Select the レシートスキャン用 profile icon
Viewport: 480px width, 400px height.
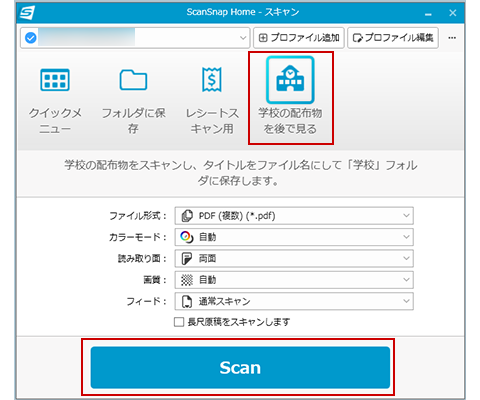coord(212,79)
